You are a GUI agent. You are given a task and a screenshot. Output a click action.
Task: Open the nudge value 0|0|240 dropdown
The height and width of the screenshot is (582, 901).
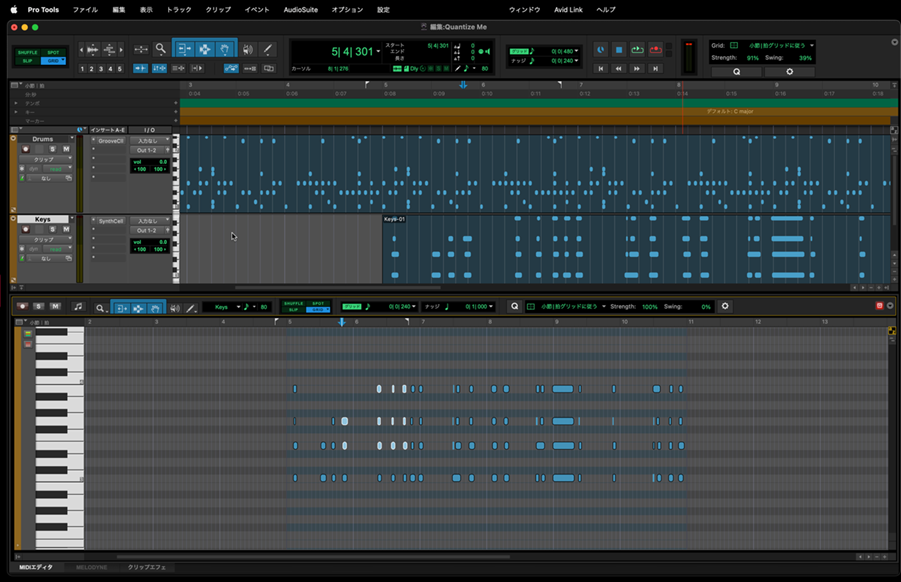coord(576,60)
